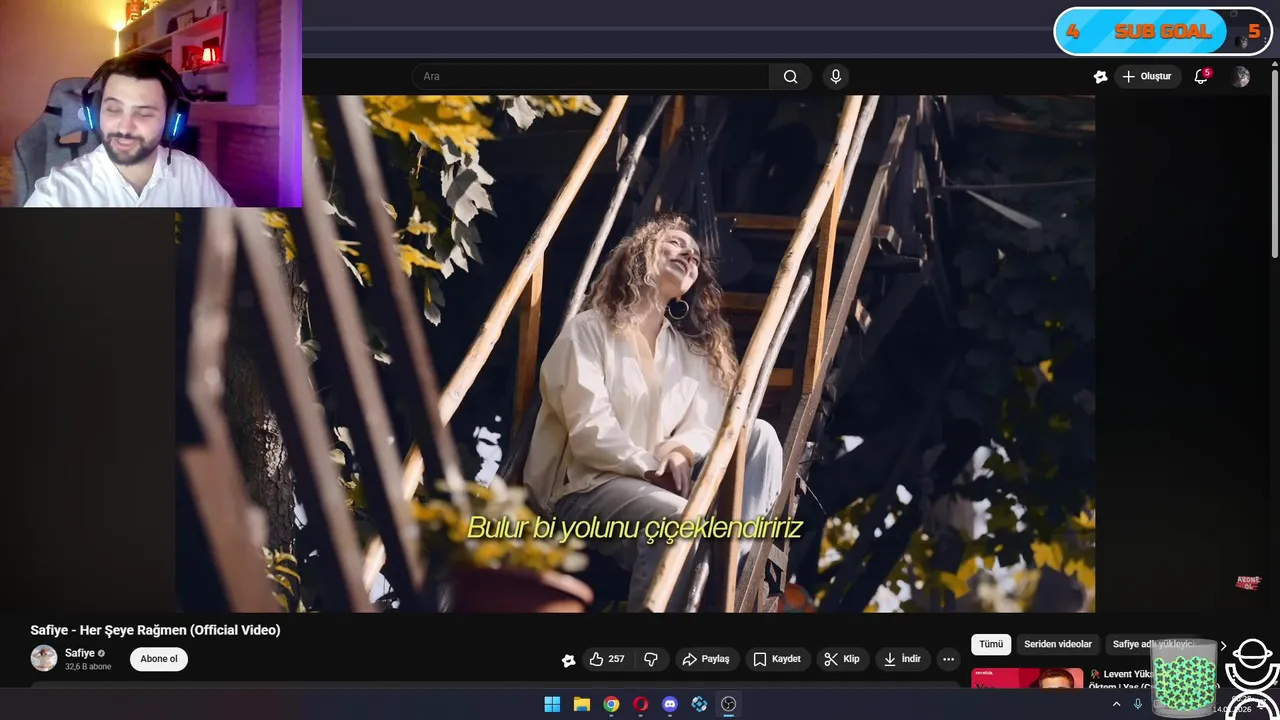Open the Safiye channel avatar
Screen dimensions: 1280x720
click(44, 658)
